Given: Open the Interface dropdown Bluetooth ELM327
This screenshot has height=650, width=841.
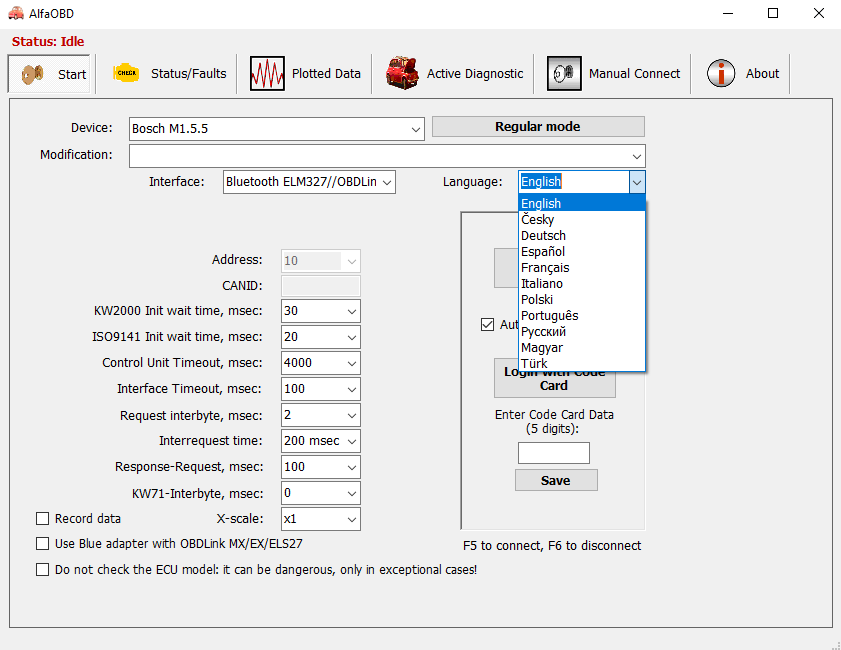Looking at the screenshot, I should [387, 182].
